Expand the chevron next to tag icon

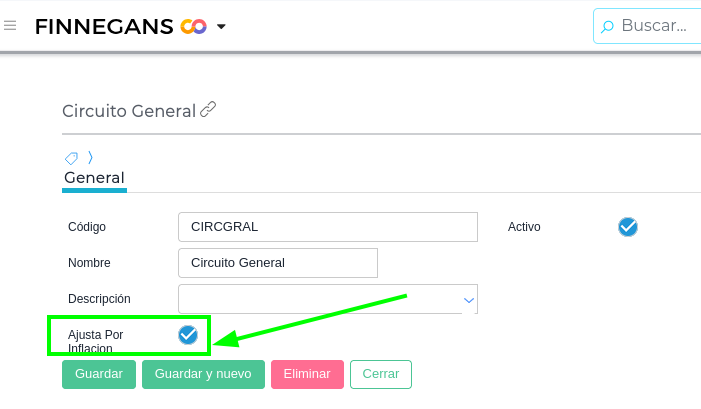click(x=90, y=157)
